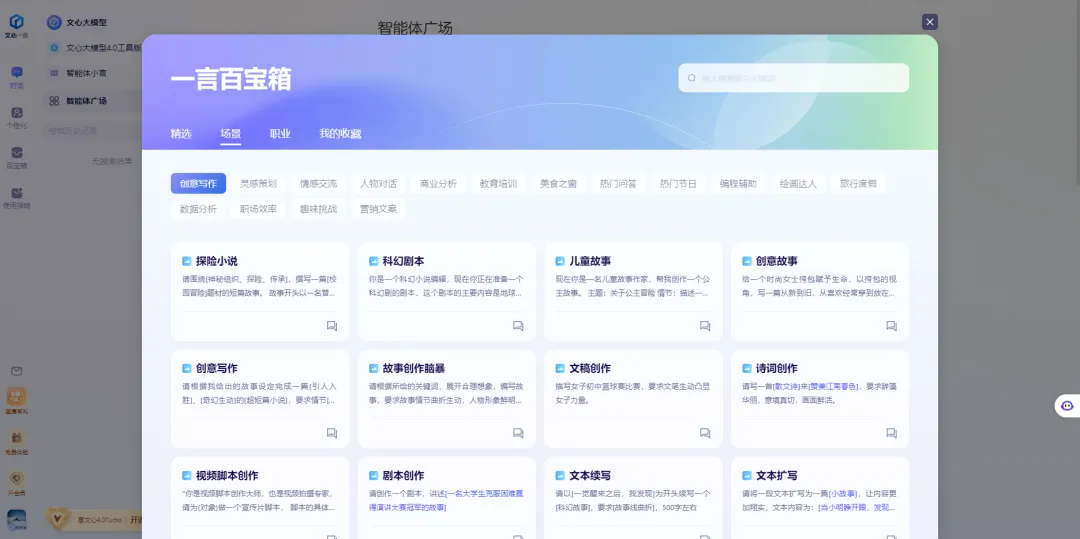Image resolution: width=1080 pixels, height=539 pixels.
Task: Select the 趣味挑战 category chip
Action: 318,209
